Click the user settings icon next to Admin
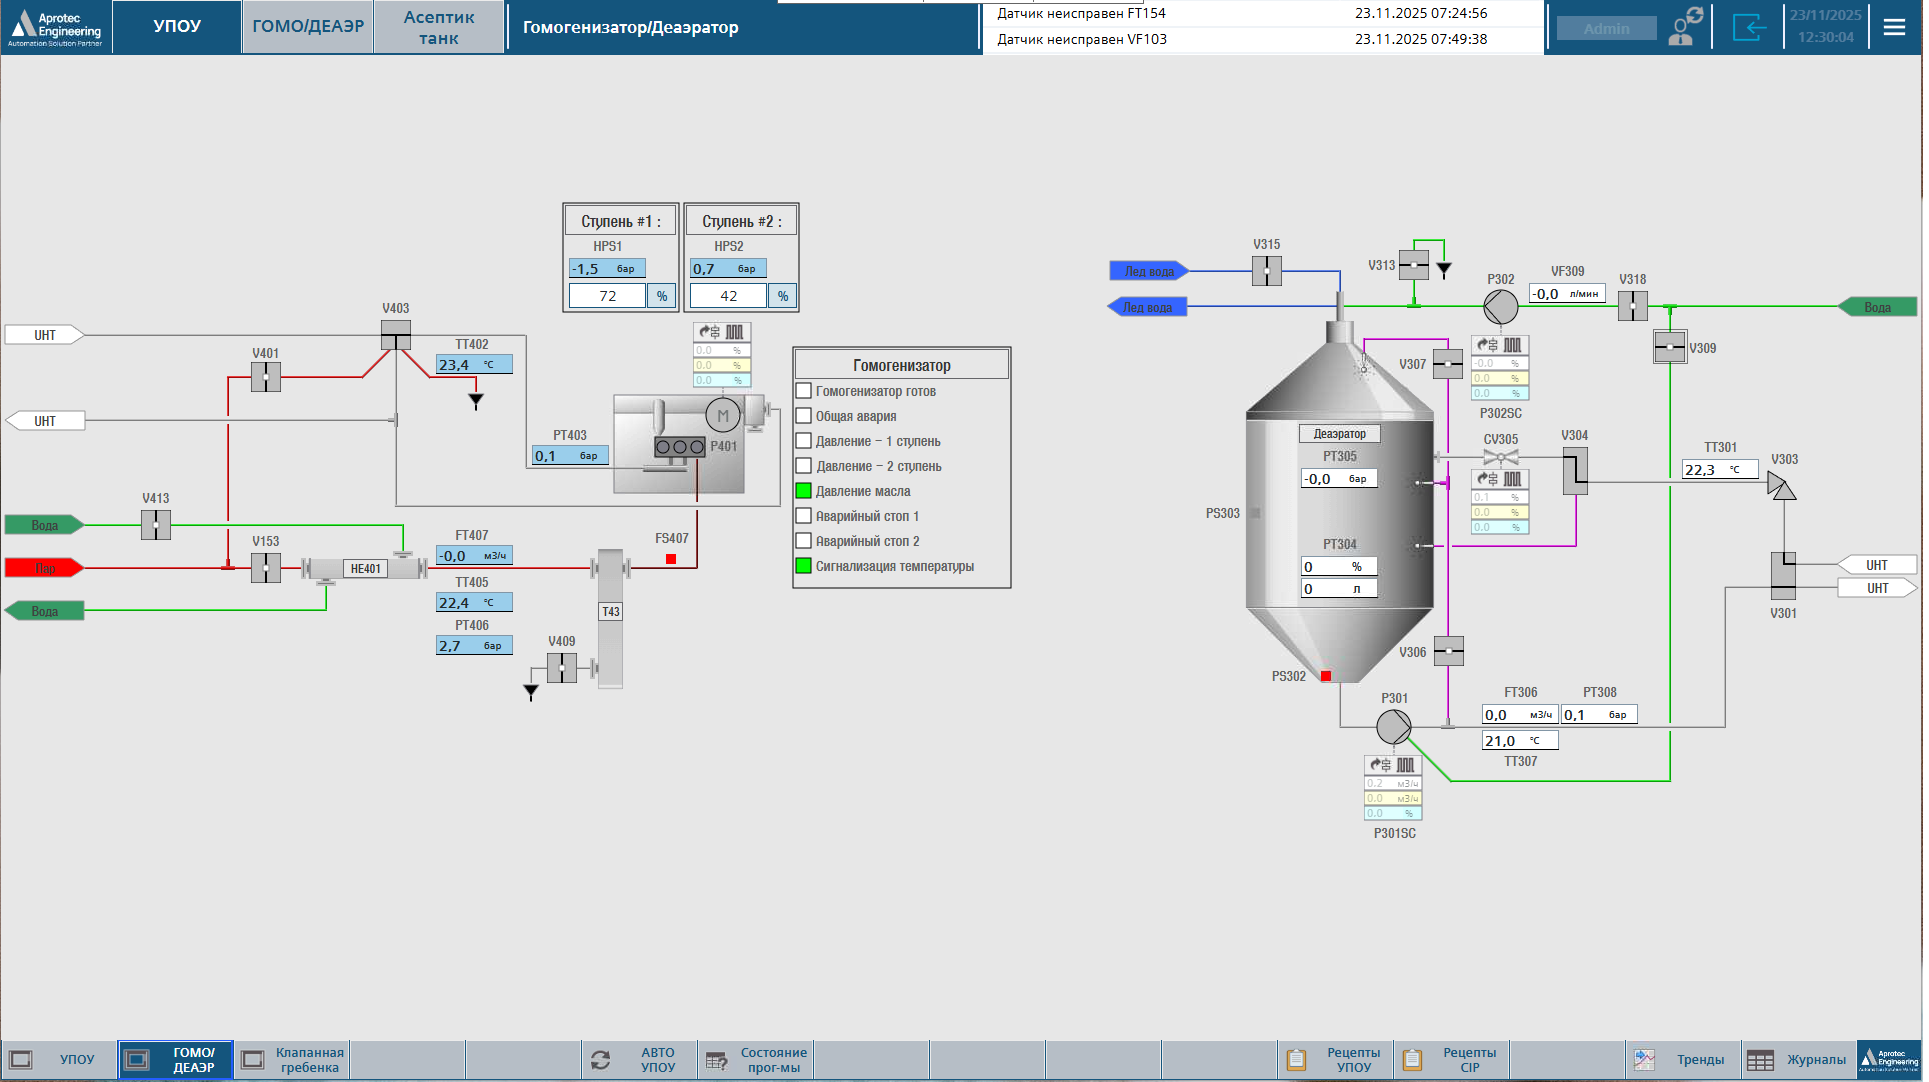1929x1082 pixels. (1687, 27)
